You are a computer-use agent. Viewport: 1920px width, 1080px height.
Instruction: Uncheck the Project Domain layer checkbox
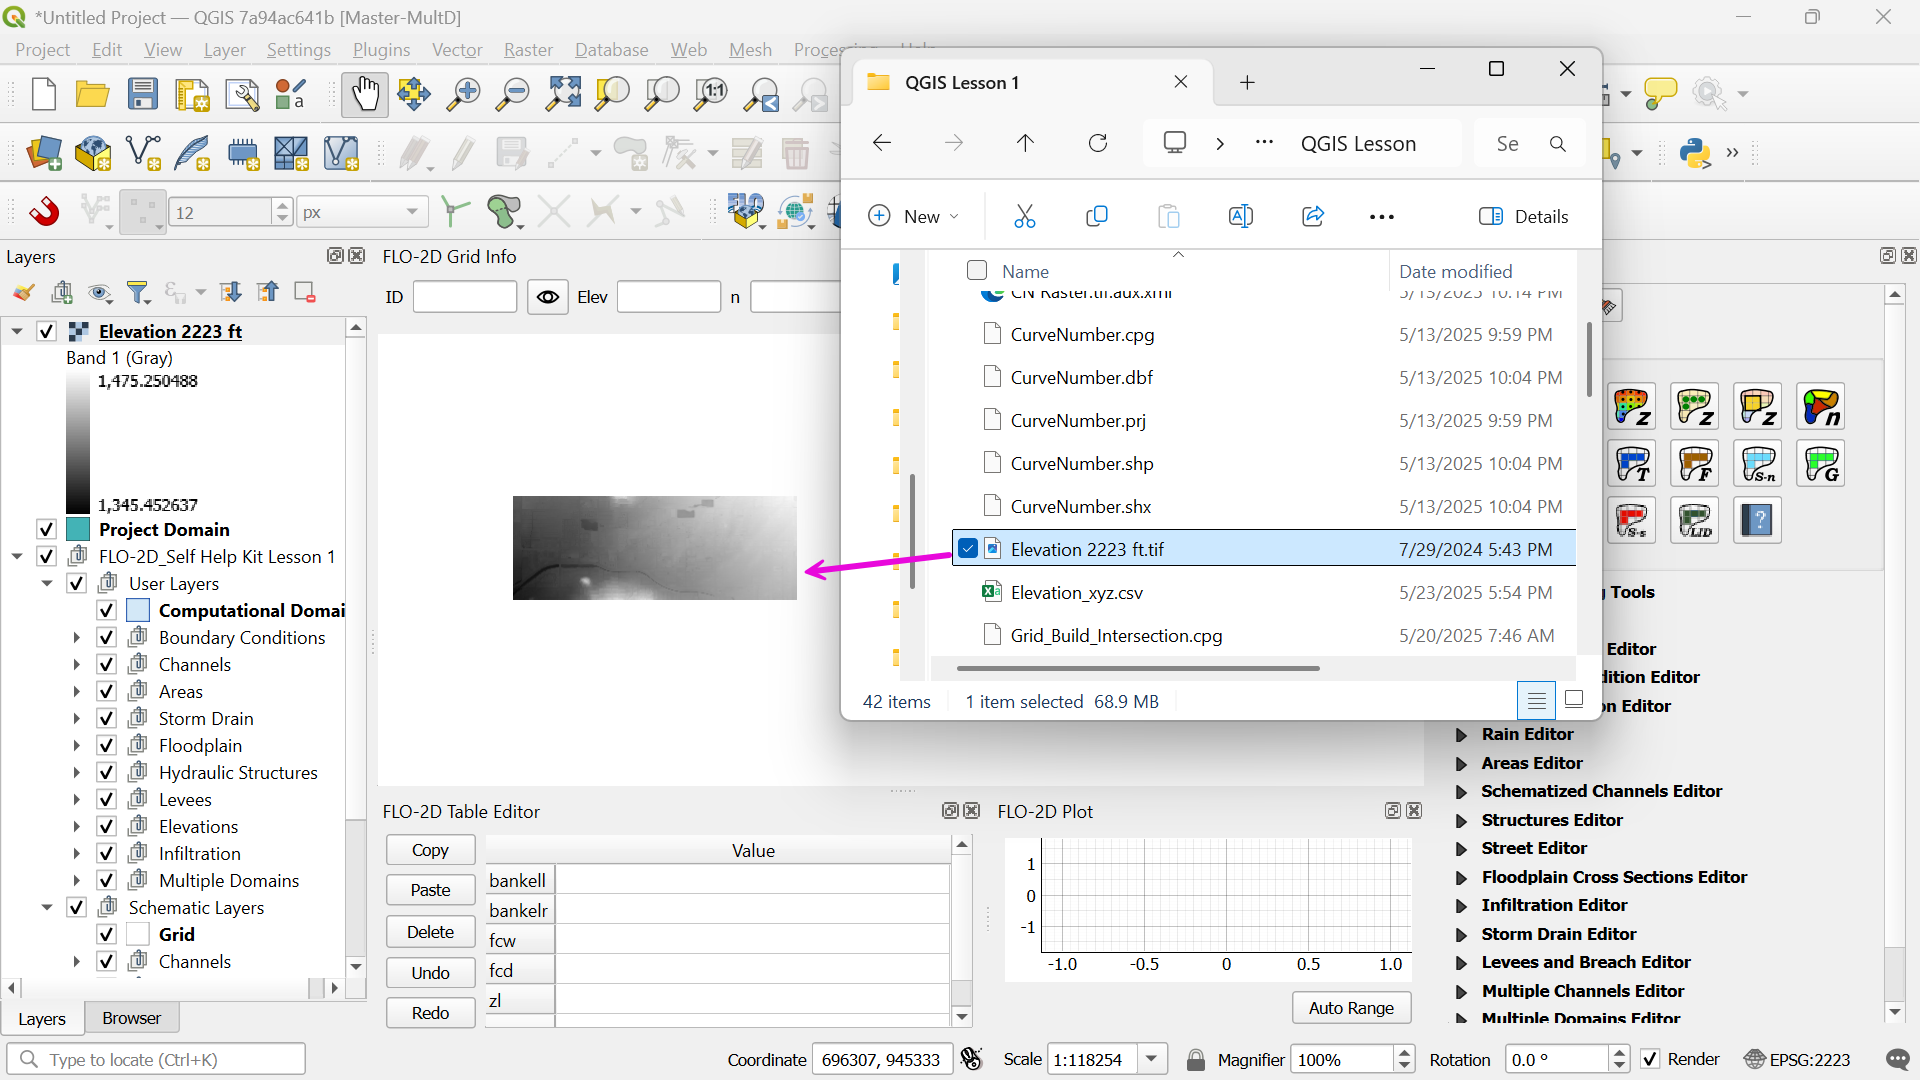(46, 529)
